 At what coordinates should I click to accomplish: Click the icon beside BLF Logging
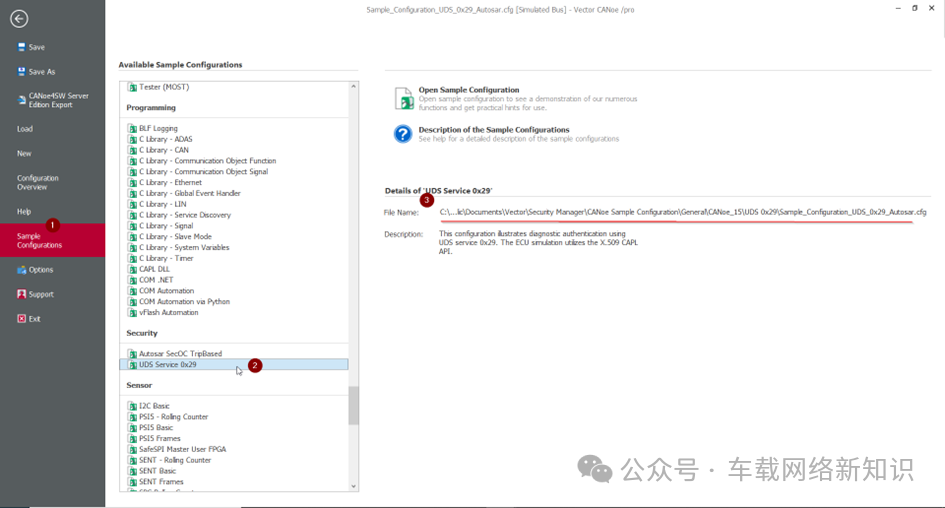coord(133,128)
